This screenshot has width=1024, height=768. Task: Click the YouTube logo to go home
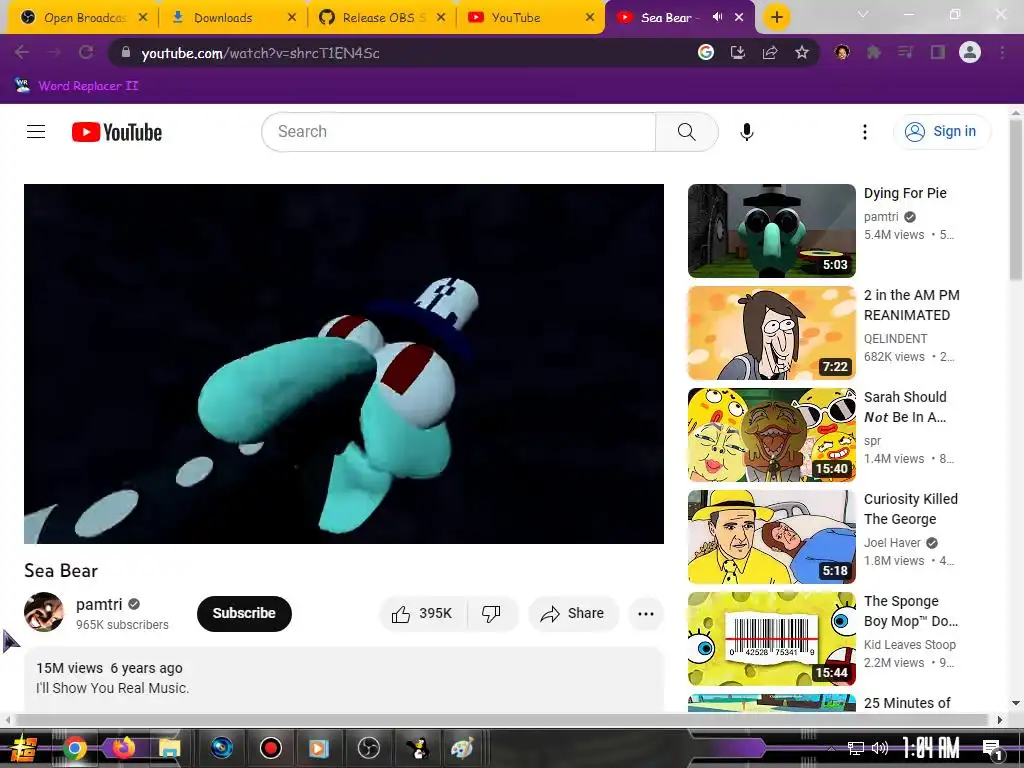tap(117, 132)
